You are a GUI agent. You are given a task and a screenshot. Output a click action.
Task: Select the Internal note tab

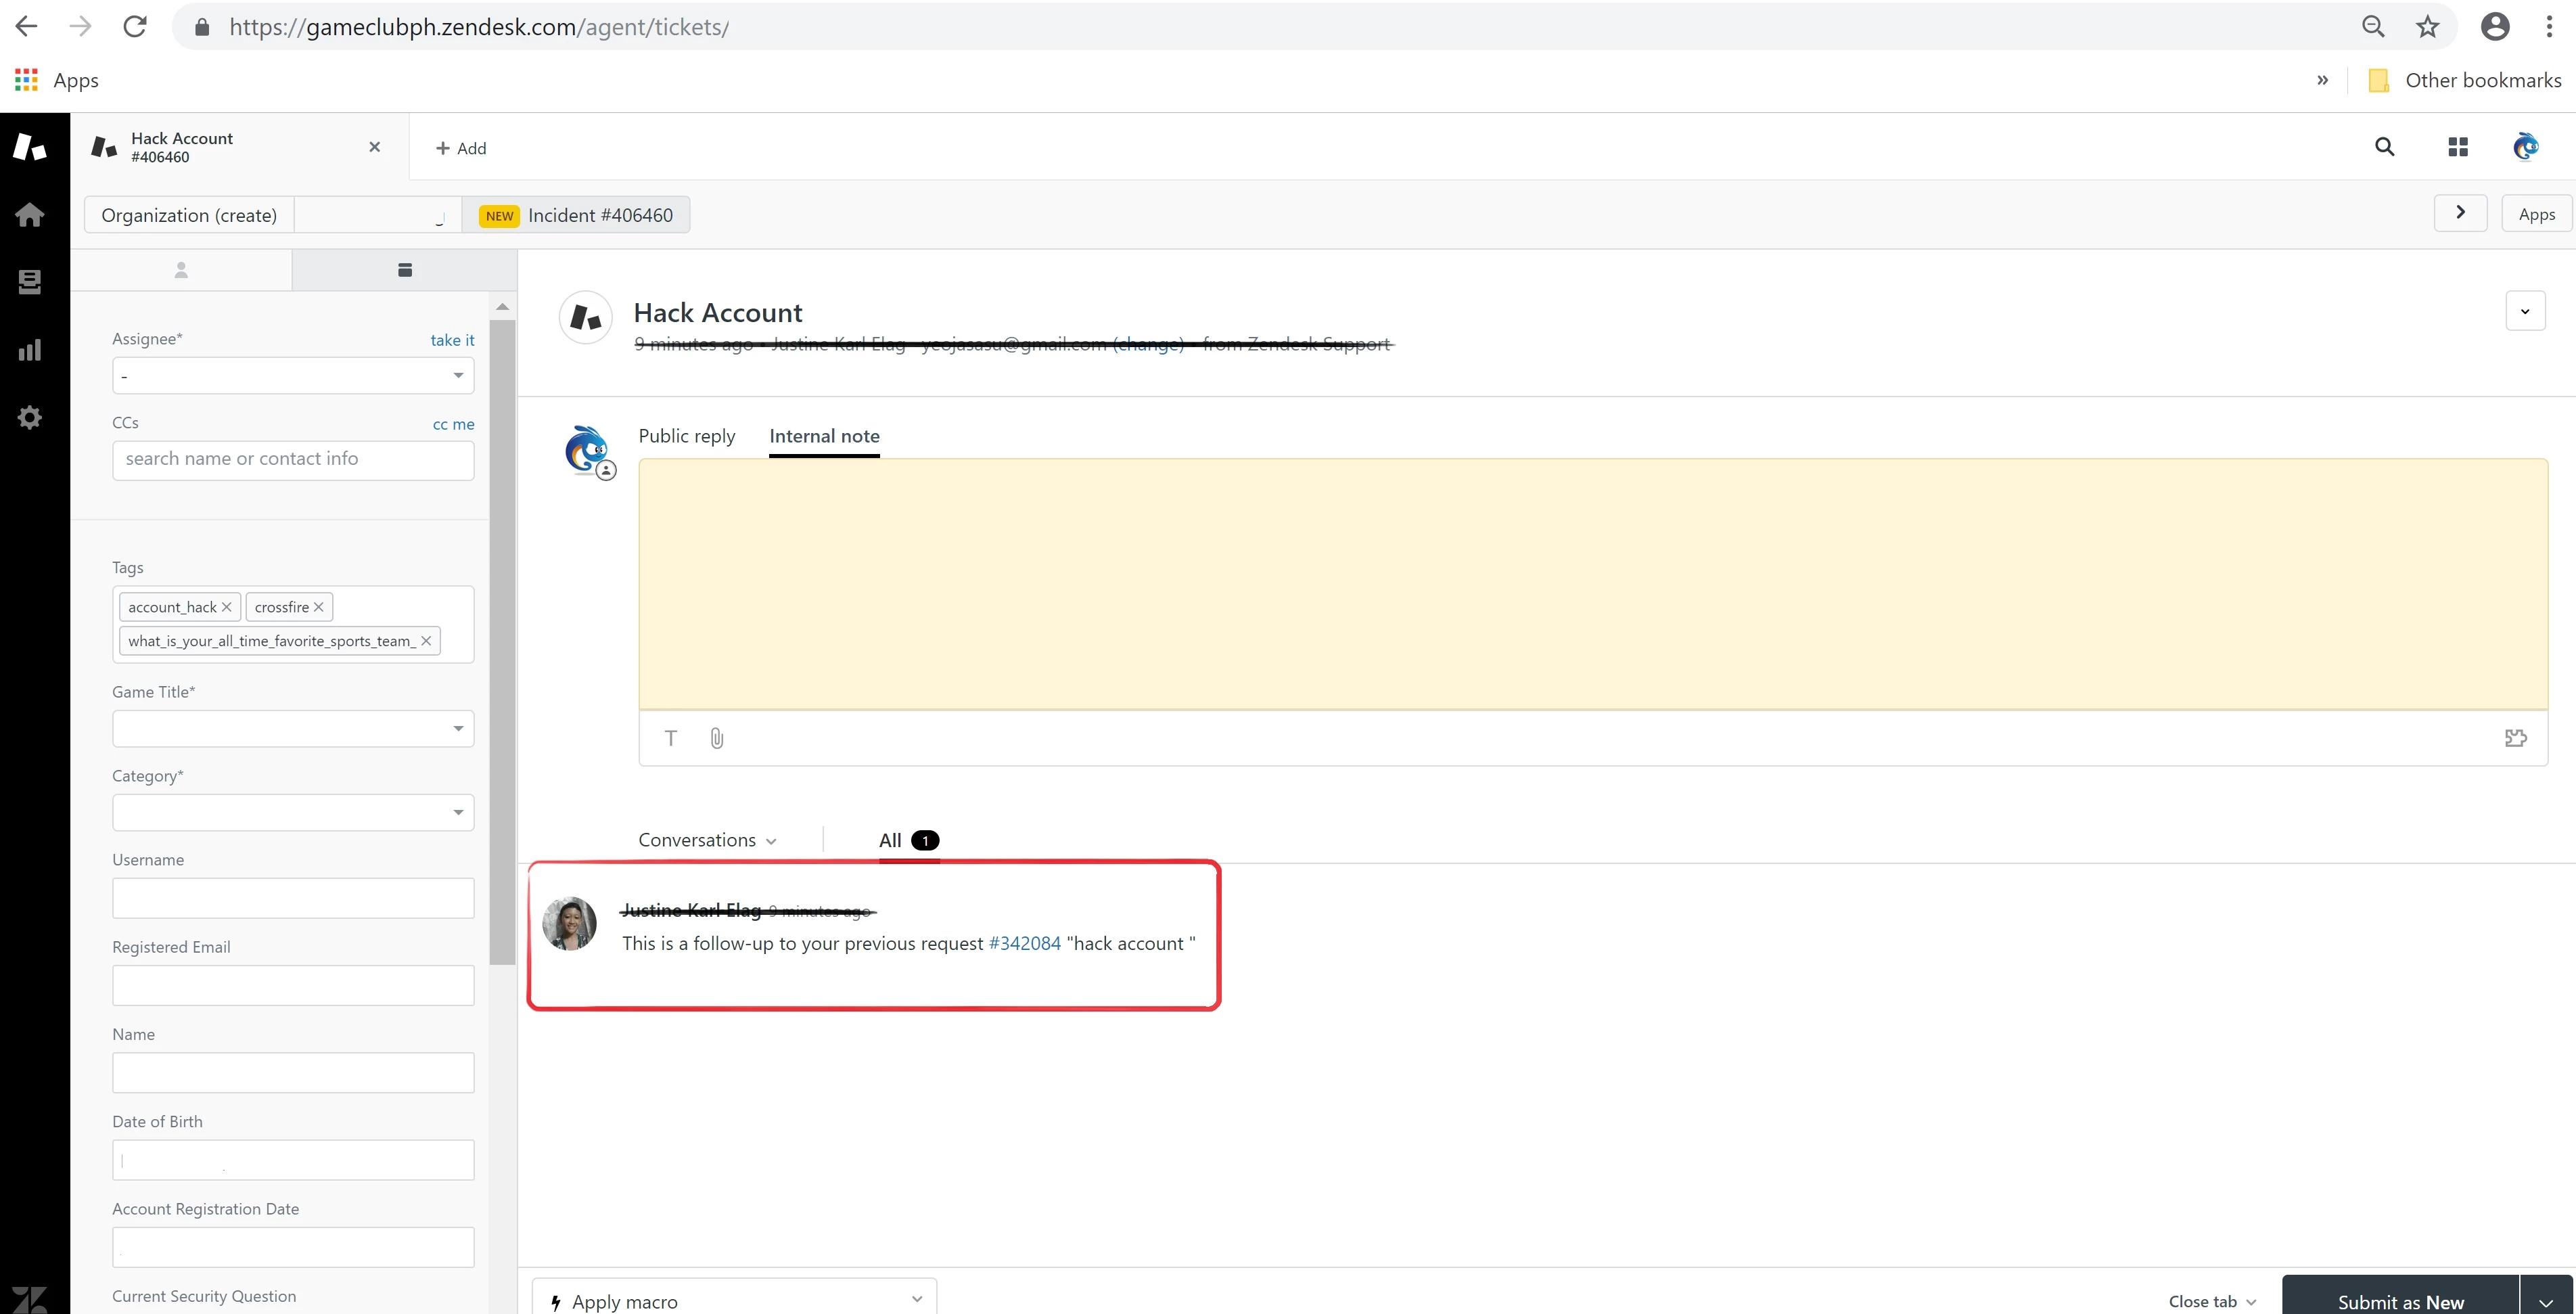click(x=824, y=436)
